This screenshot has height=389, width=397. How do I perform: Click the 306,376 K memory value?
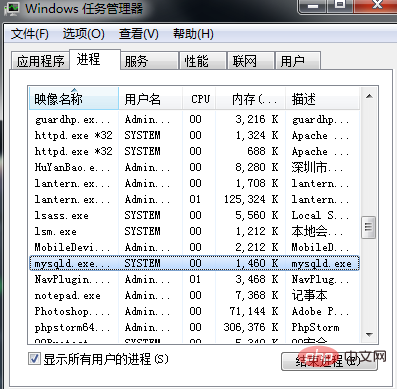[x=251, y=327]
